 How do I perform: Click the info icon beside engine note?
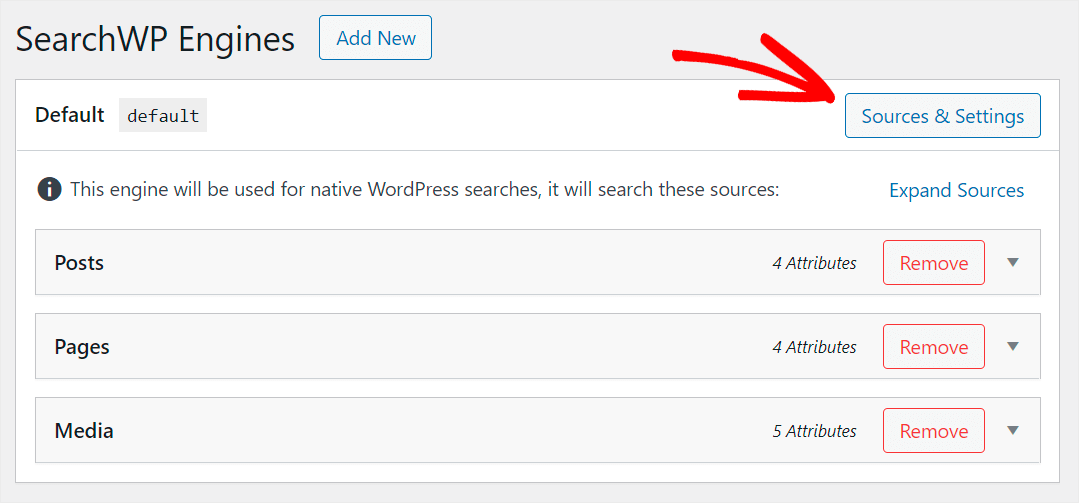50,189
